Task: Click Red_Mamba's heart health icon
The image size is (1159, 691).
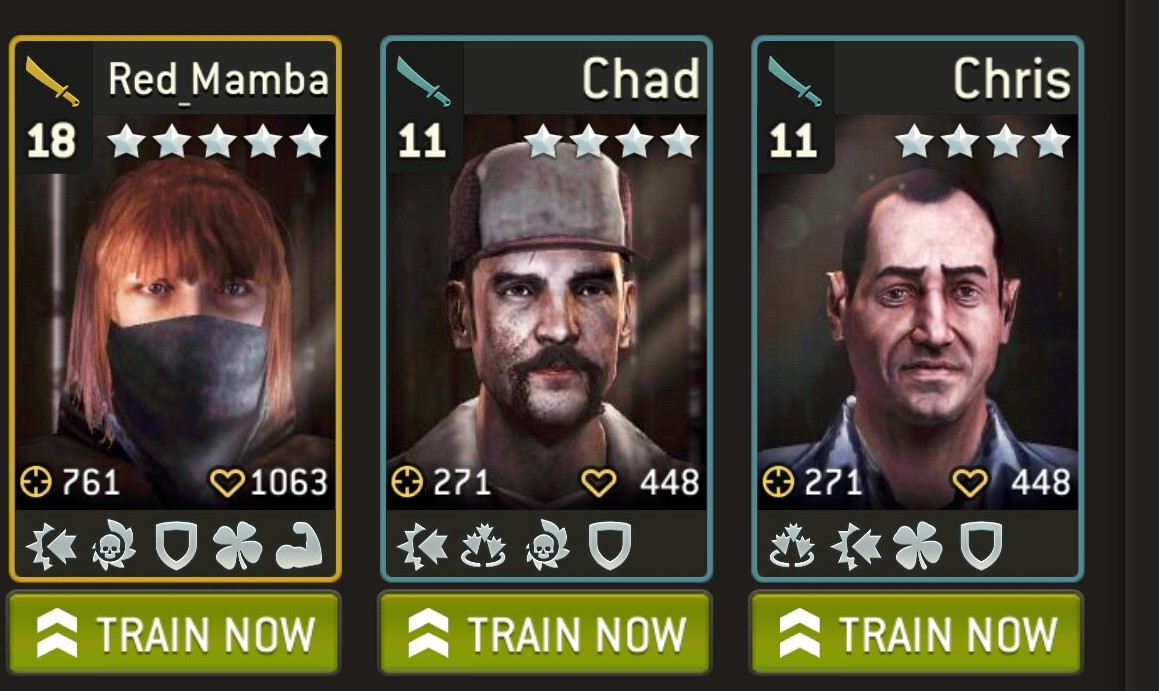Action: click(x=227, y=483)
